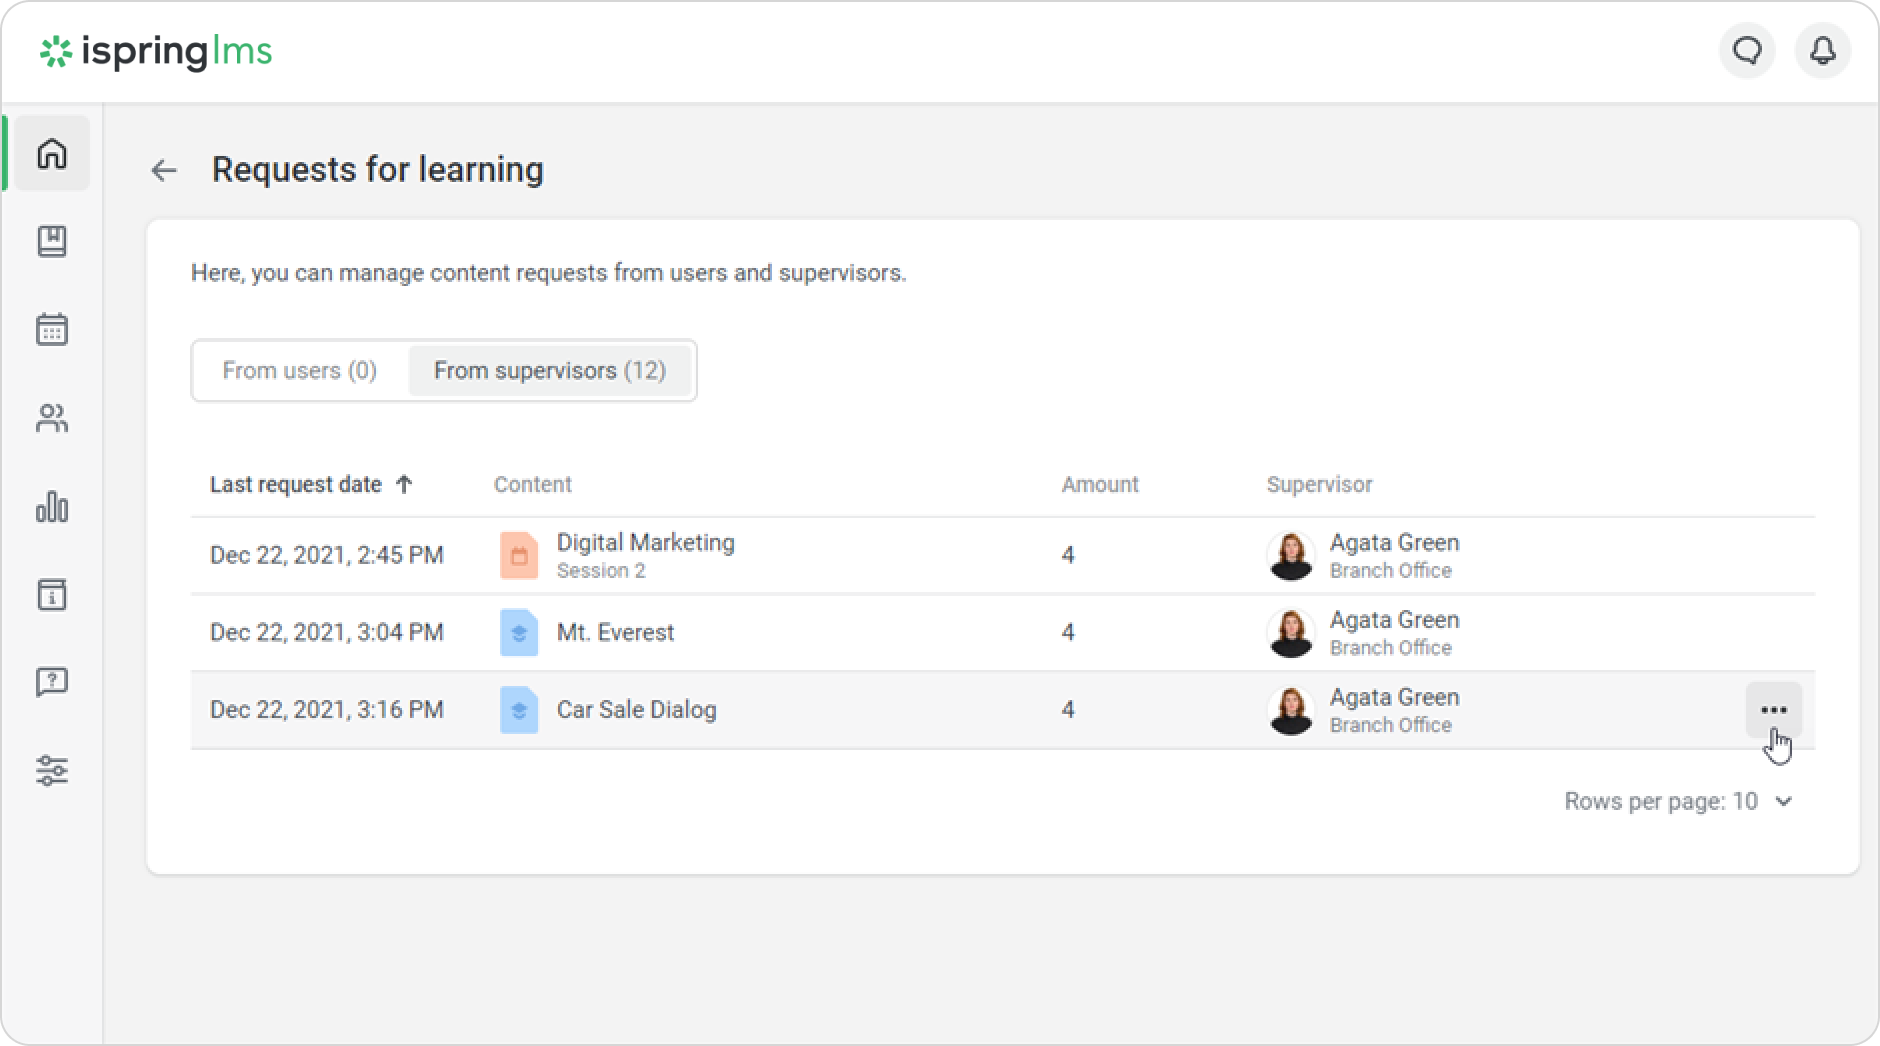
Task: Select the From supervisors tab
Action: [549, 371]
